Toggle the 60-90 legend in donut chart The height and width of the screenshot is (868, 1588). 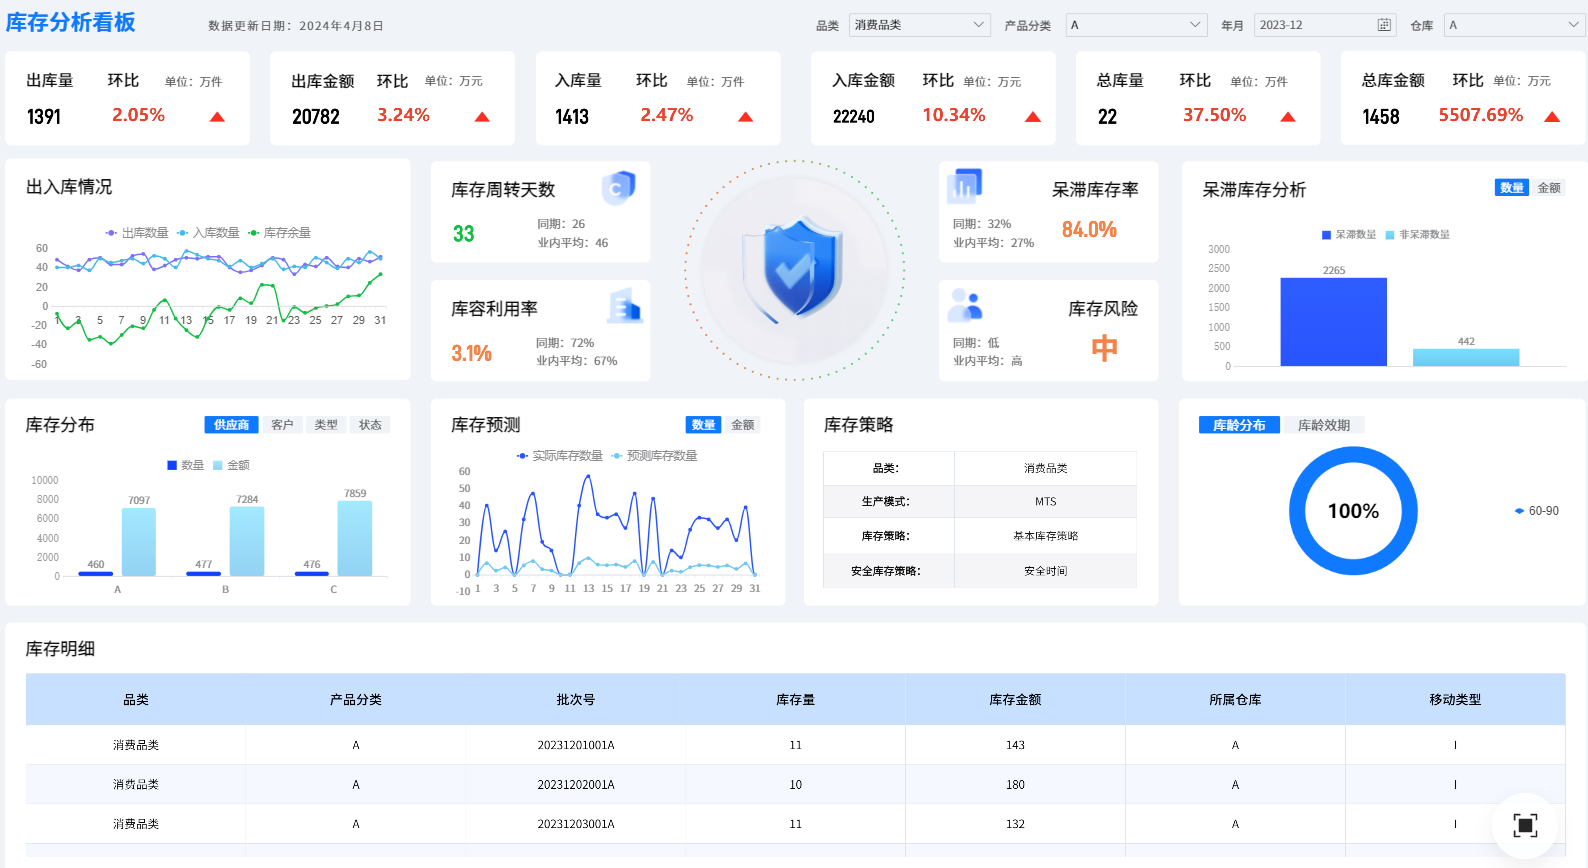coord(1537,511)
